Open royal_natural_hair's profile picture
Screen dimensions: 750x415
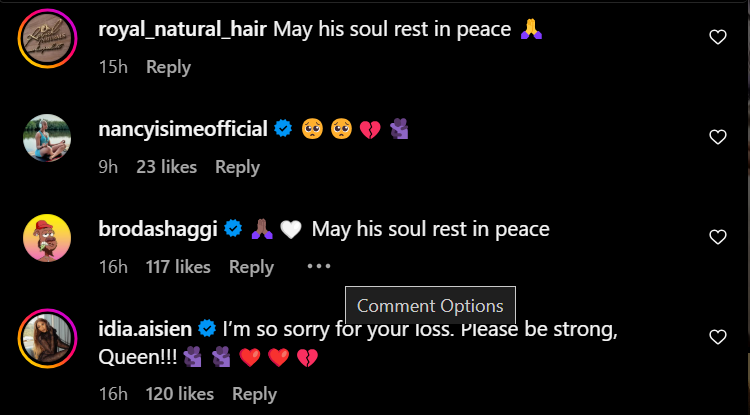pos(46,44)
